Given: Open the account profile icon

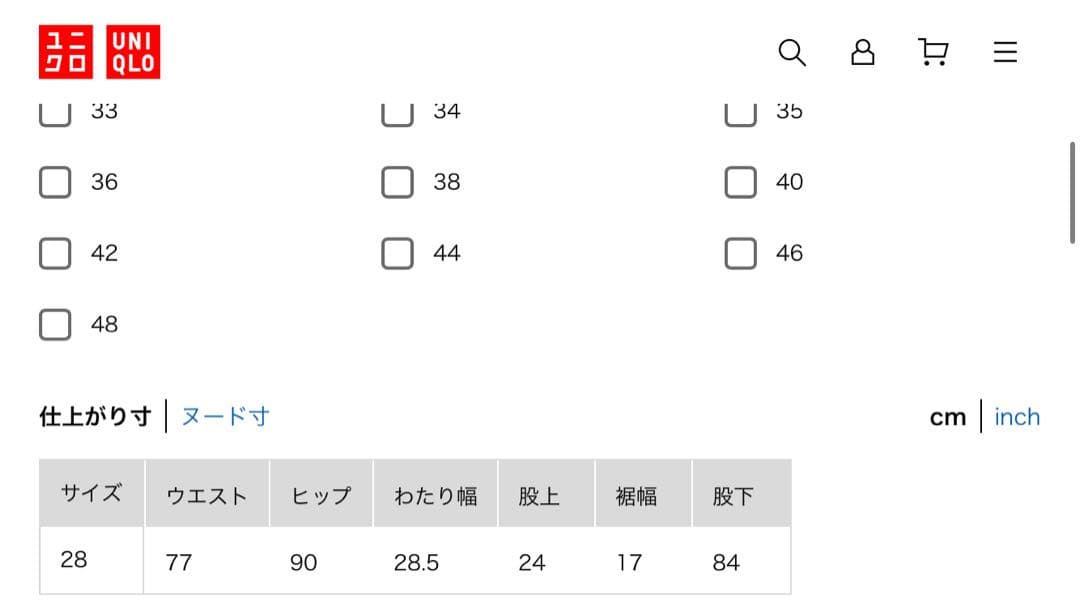Looking at the screenshot, I should tap(862, 52).
